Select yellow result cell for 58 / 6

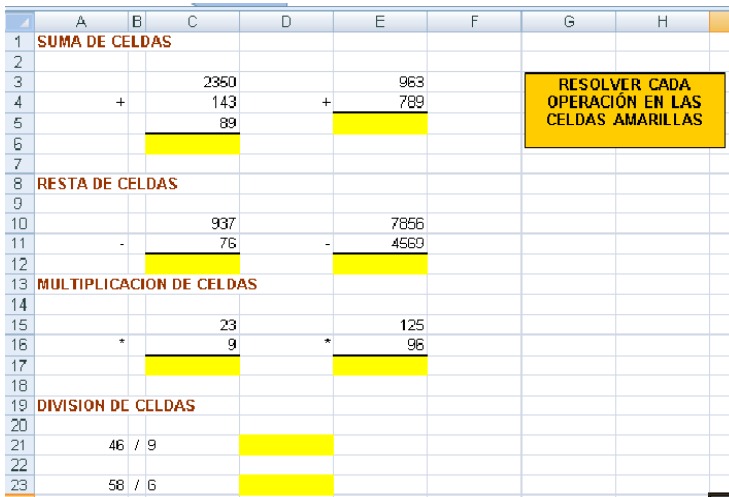click(286, 485)
